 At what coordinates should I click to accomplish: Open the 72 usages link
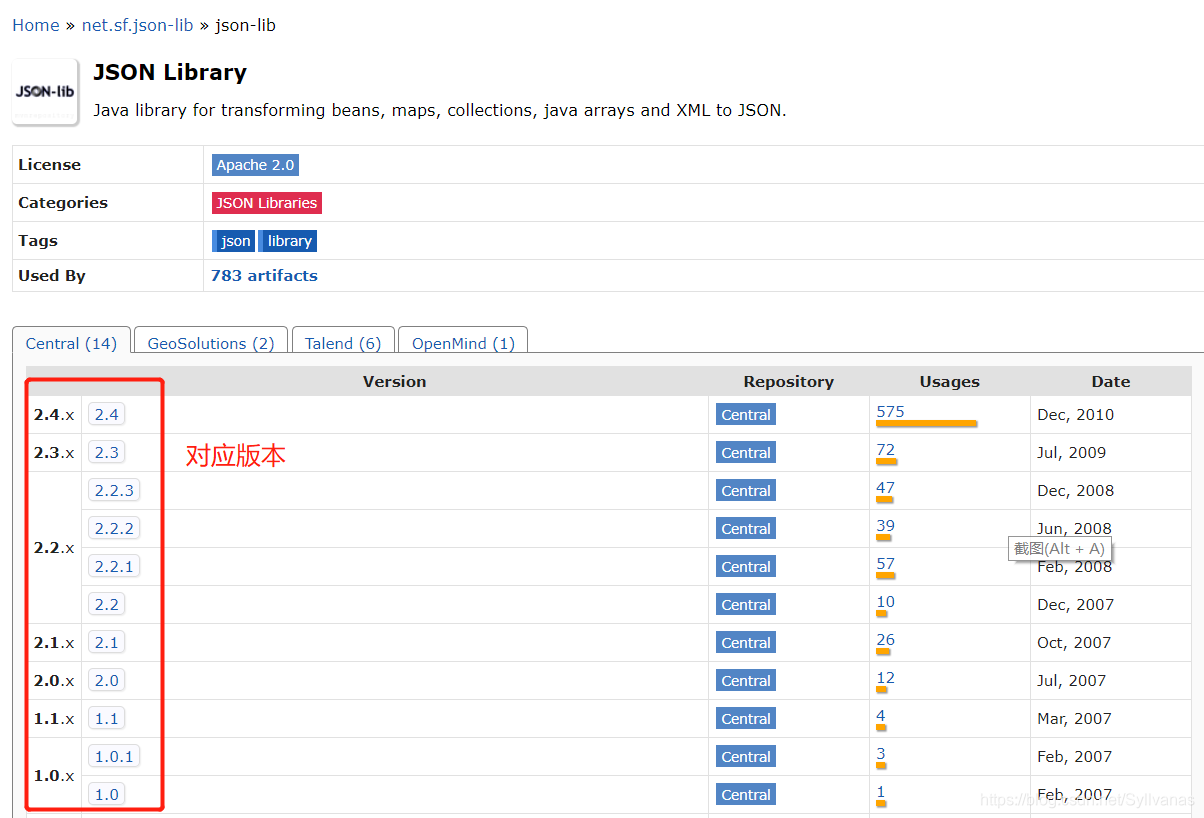click(x=885, y=449)
